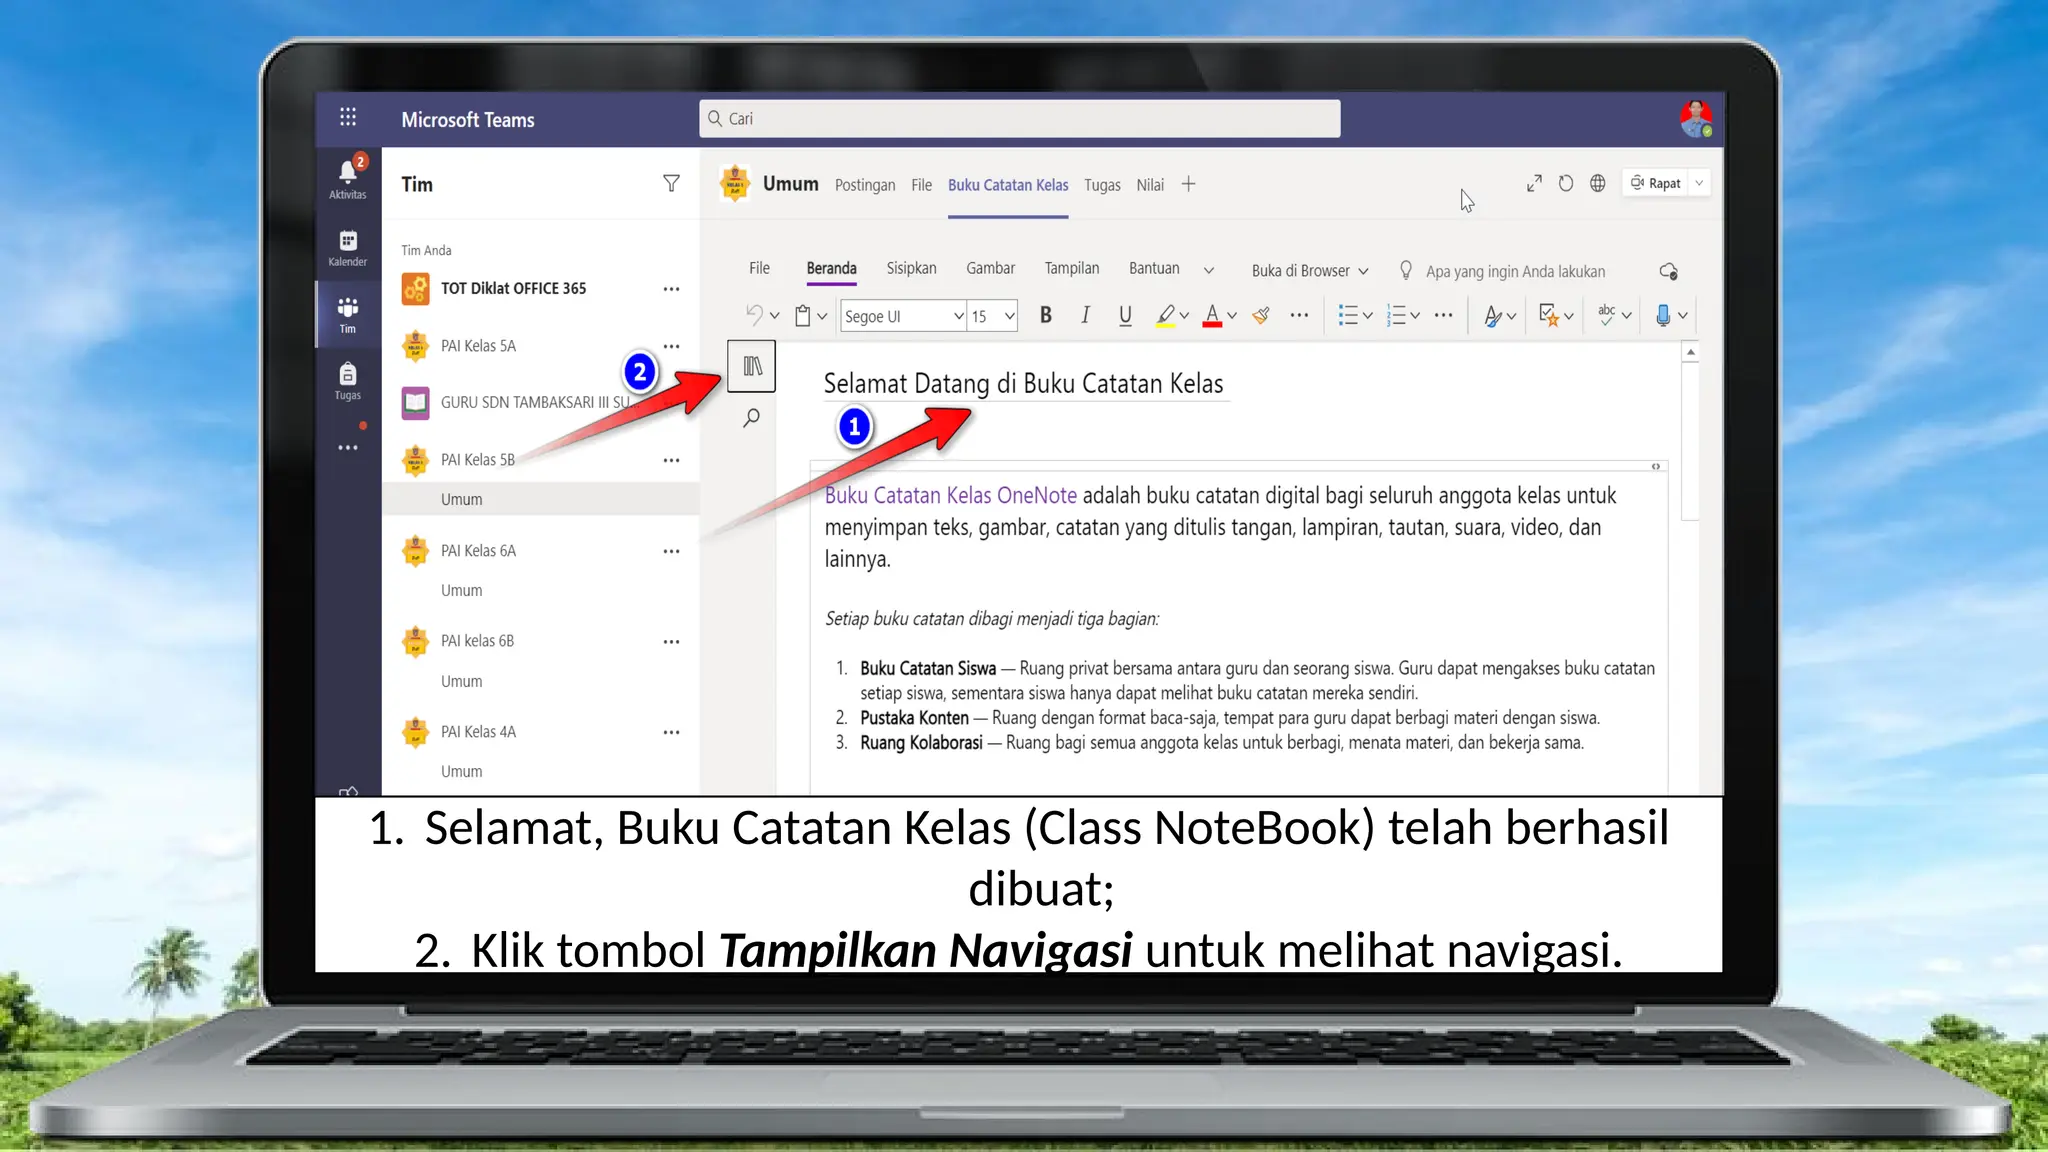The height and width of the screenshot is (1152, 2048).
Task: Open the Tim sidebar icon
Action: click(347, 314)
